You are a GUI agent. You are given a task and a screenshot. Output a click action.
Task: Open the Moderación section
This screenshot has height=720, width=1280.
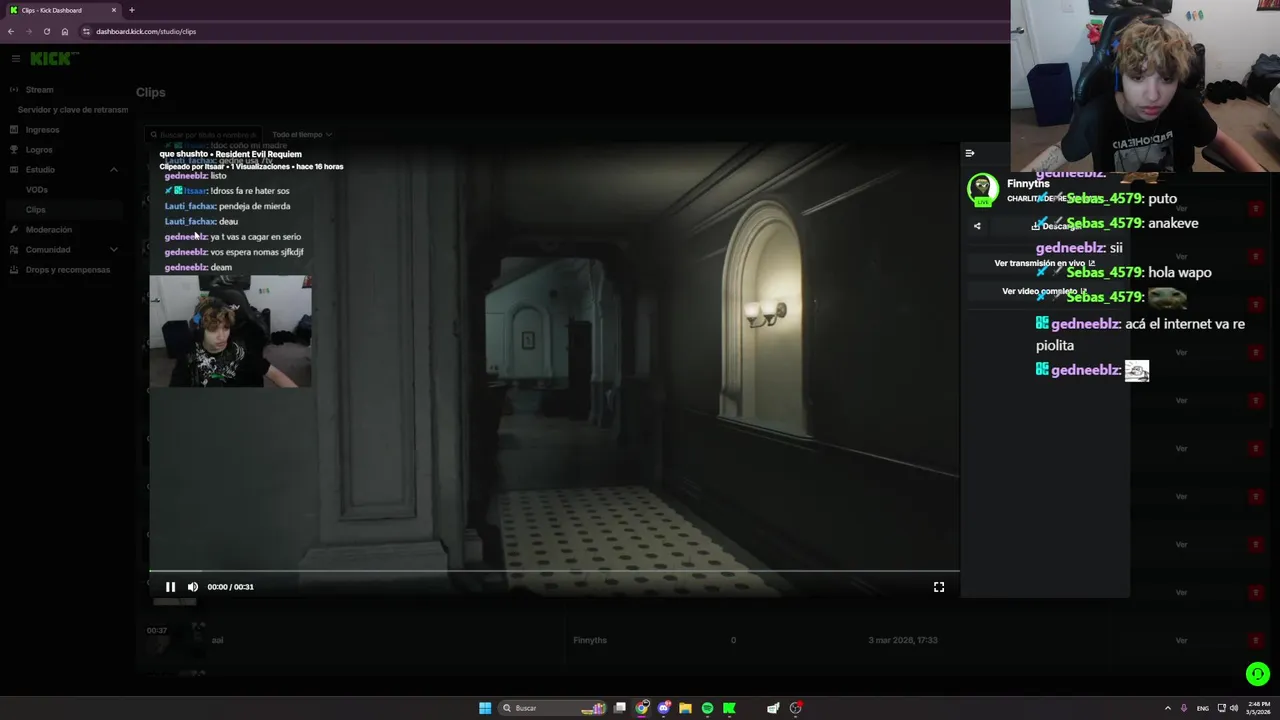pos(49,230)
